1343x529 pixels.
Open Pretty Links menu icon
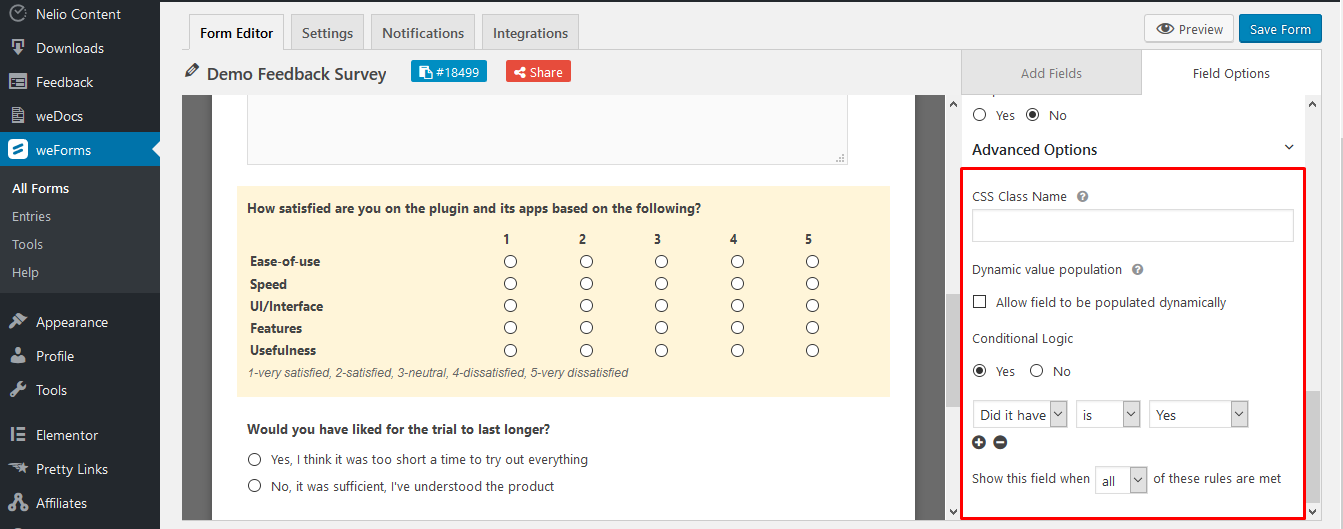(x=18, y=469)
